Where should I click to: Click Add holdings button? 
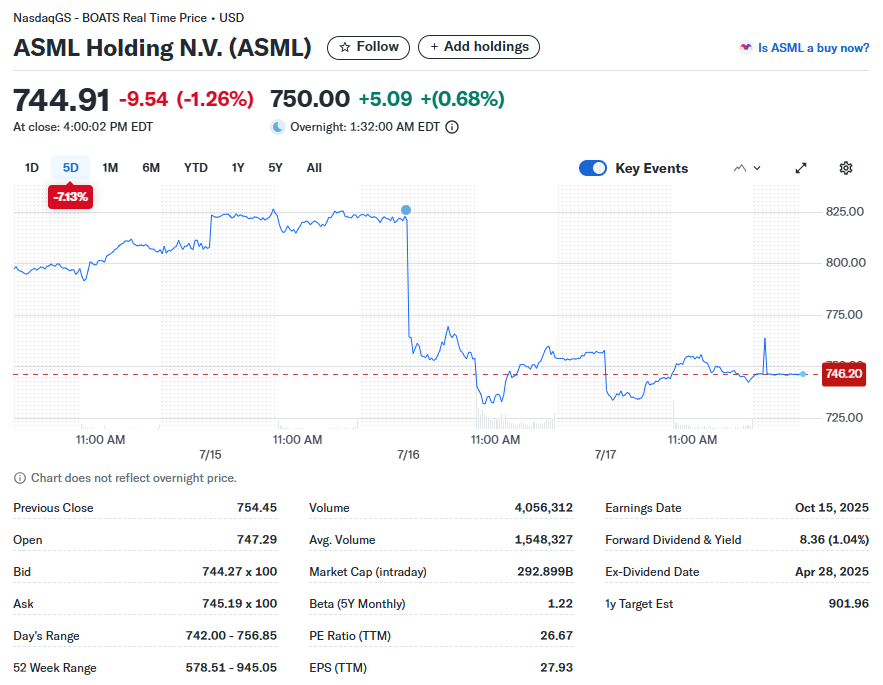pyautogui.click(x=479, y=47)
